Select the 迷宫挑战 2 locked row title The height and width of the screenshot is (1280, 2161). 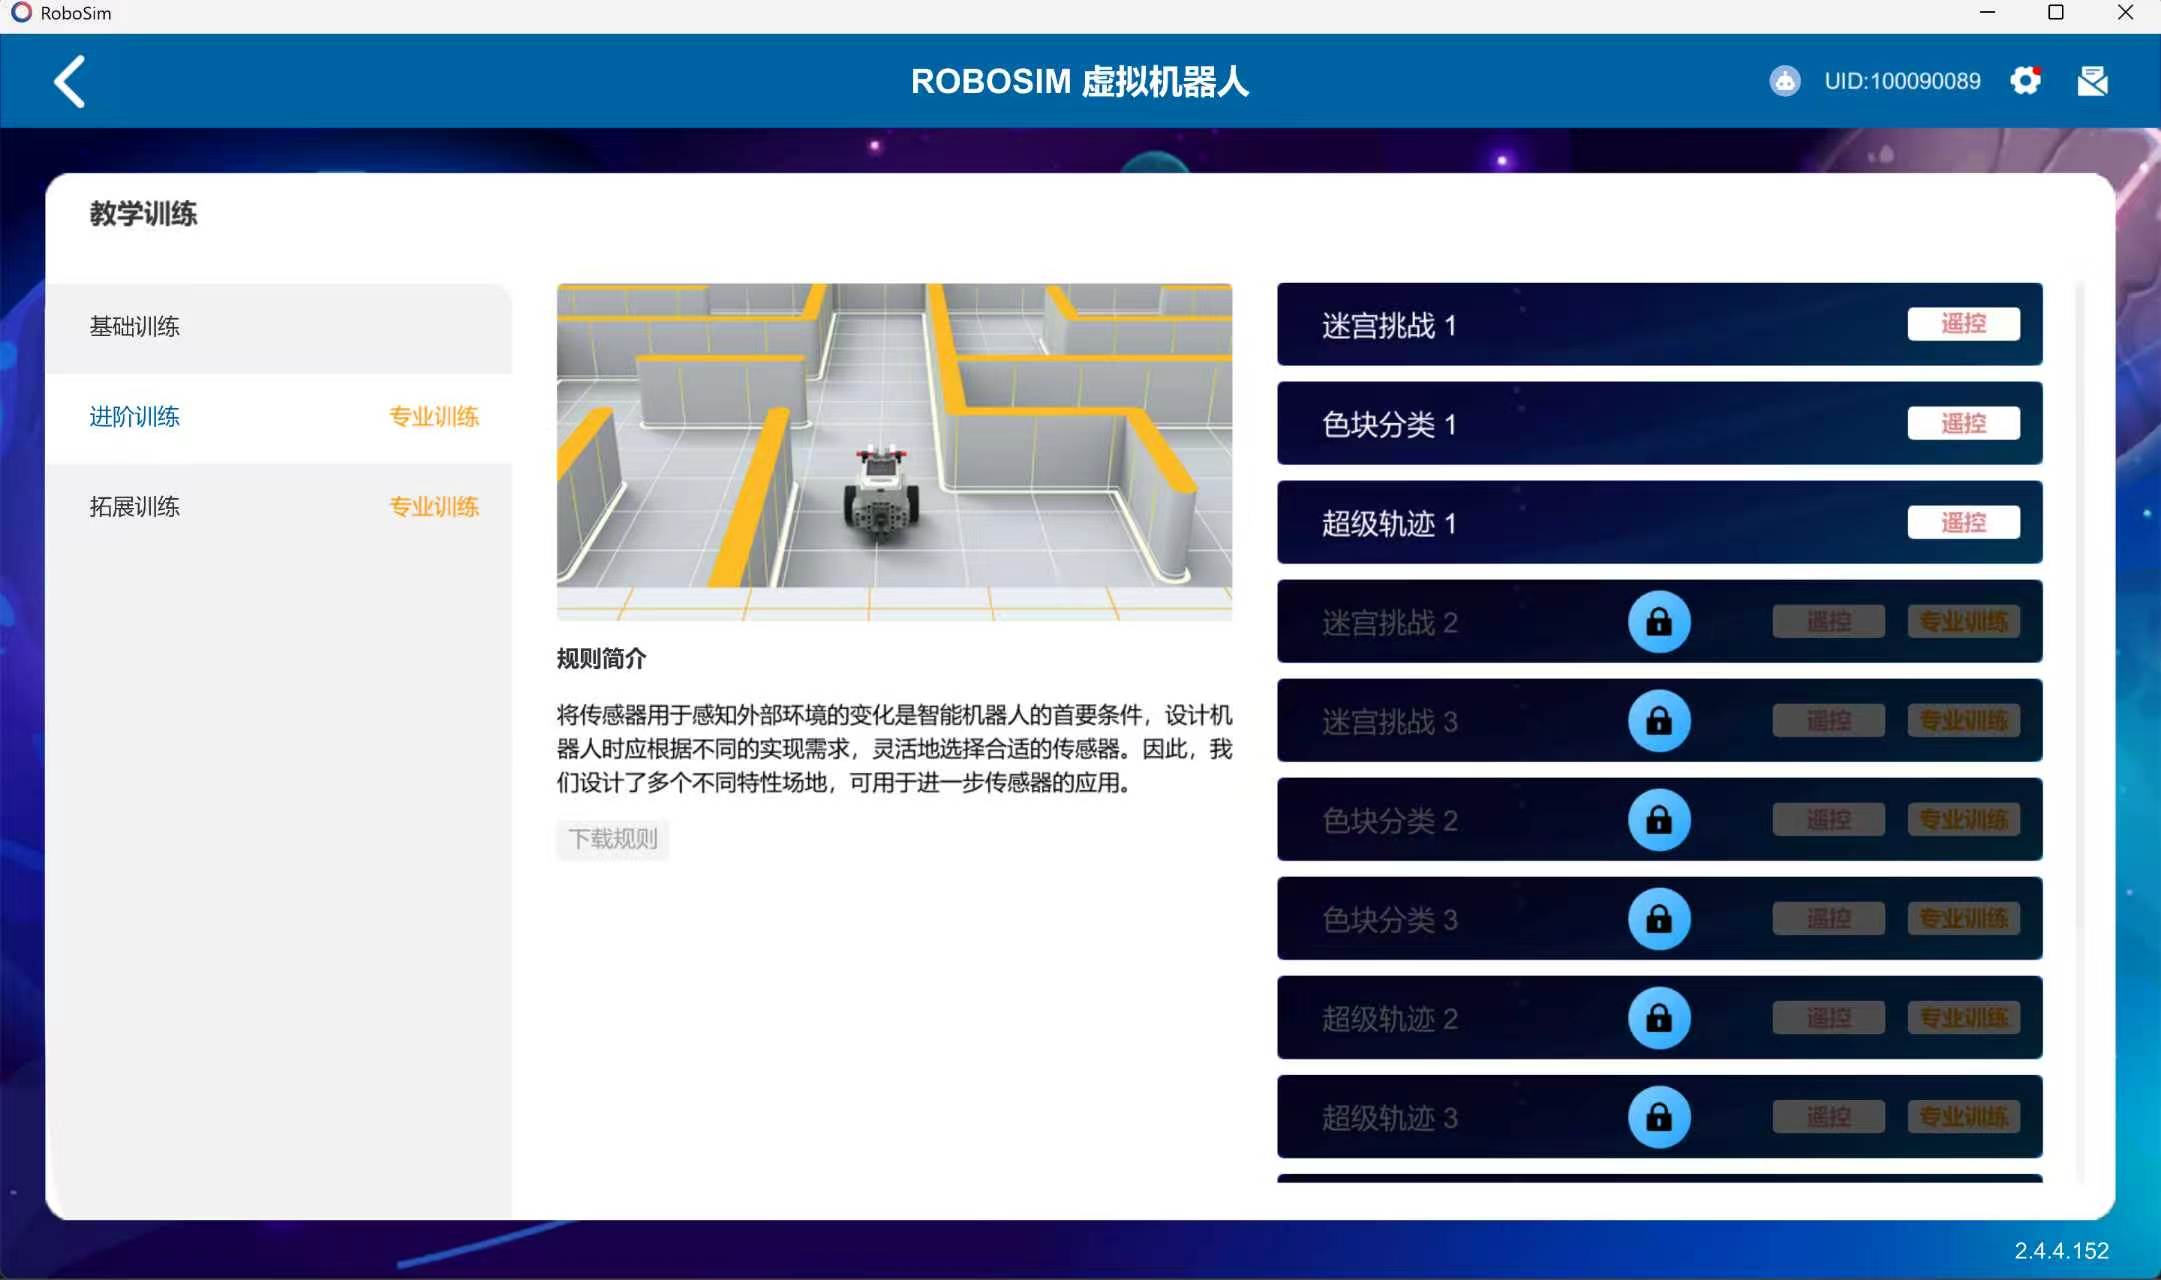pyautogui.click(x=1389, y=623)
